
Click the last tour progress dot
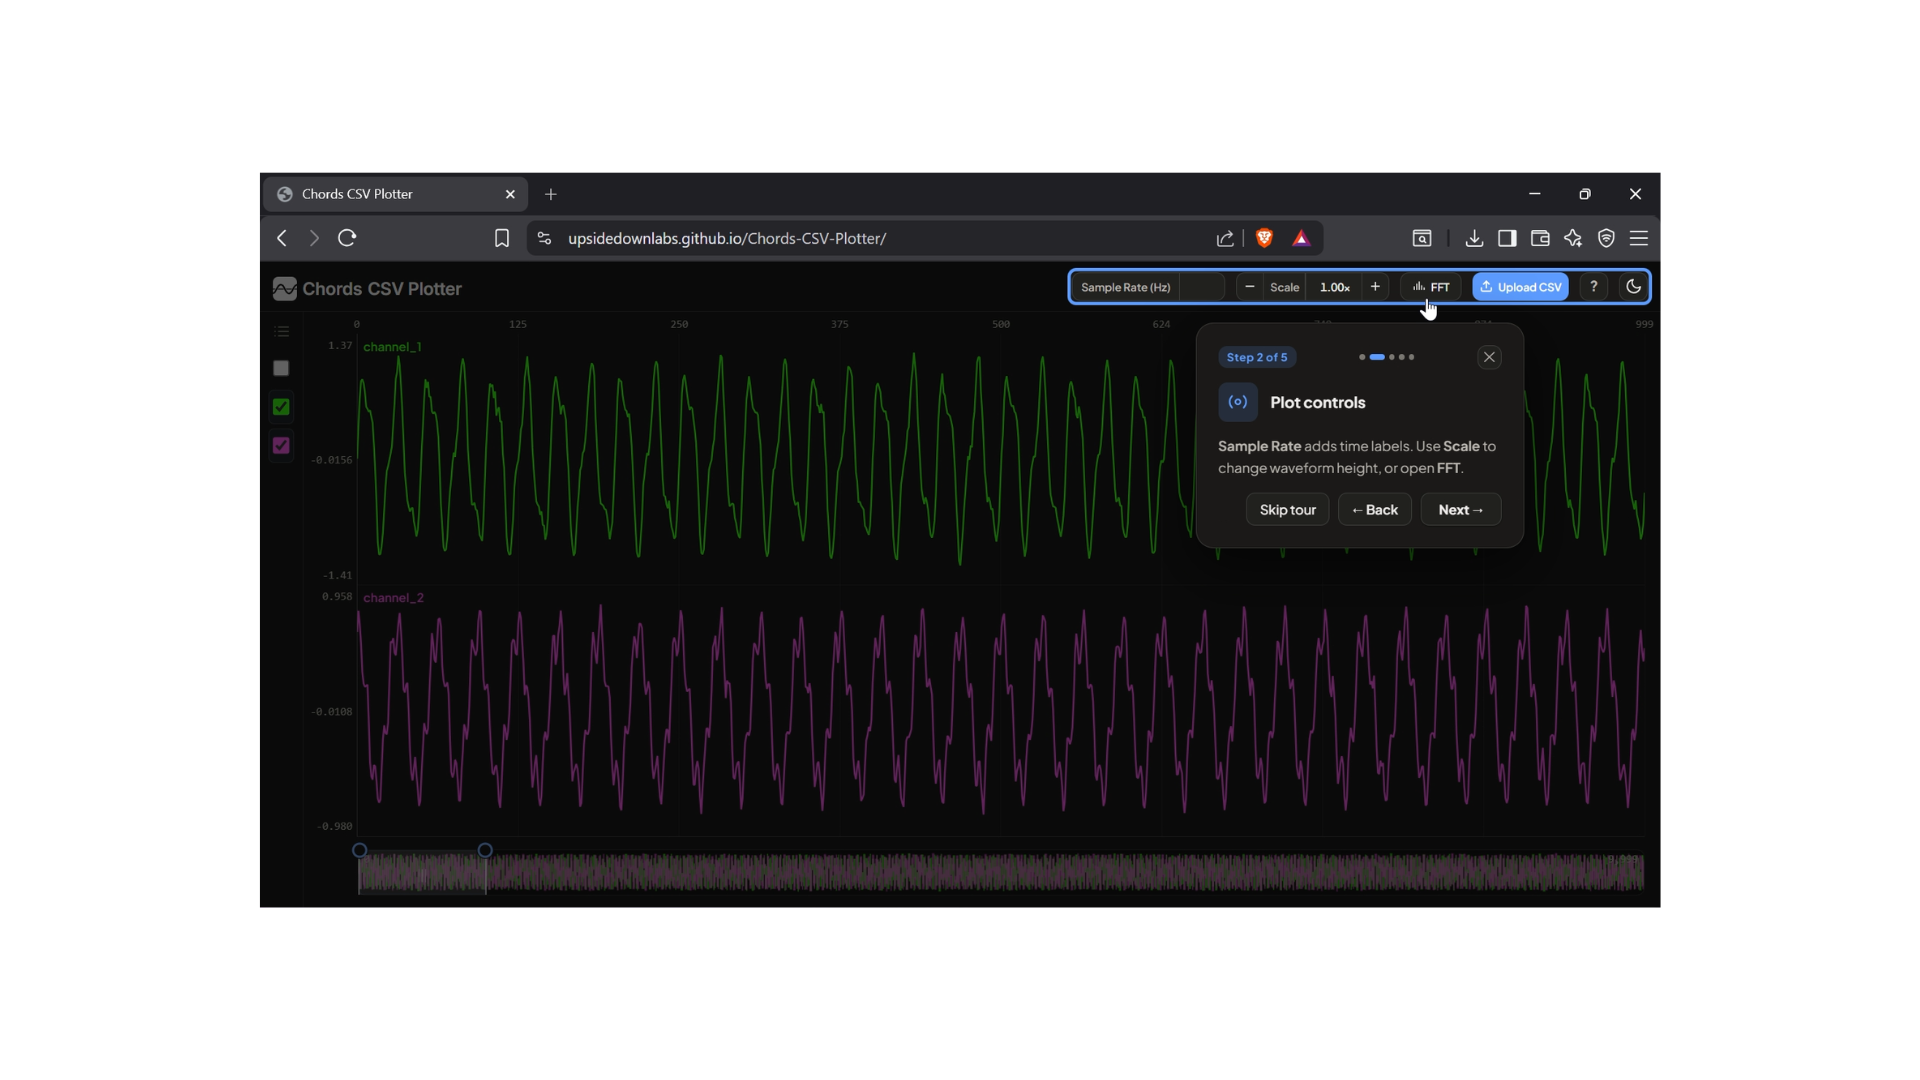tap(1411, 357)
